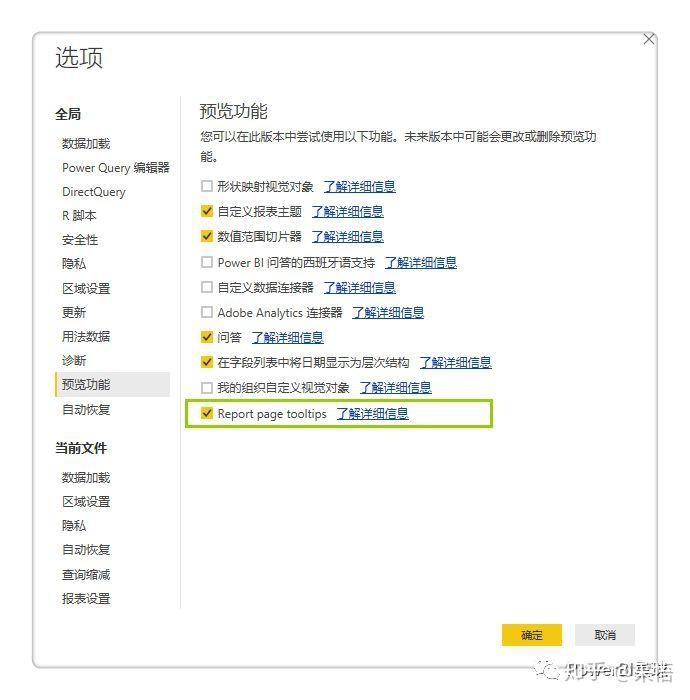Select 数据加载 under 全局
This screenshot has height=700, width=690.
tap(86, 143)
